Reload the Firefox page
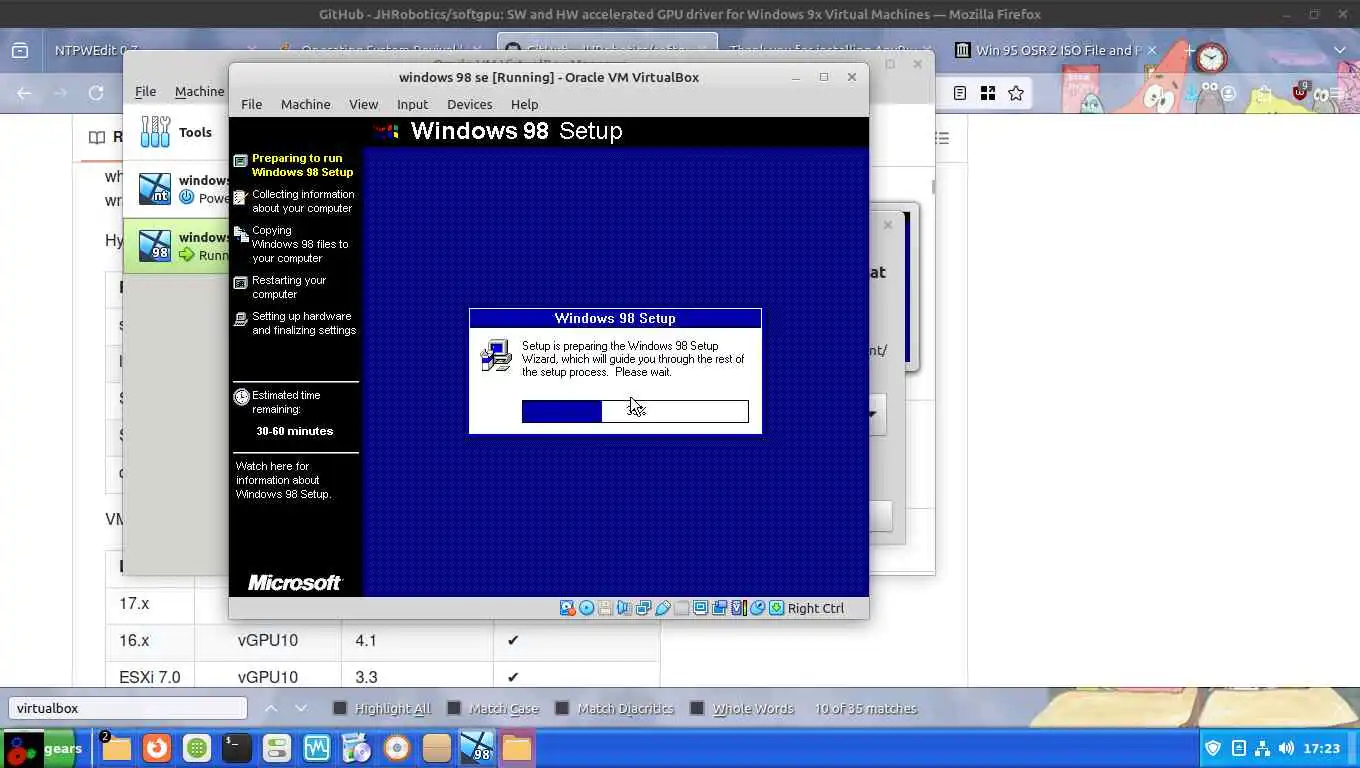Viewport: 1360px width, 768px height. pos(96,93)
